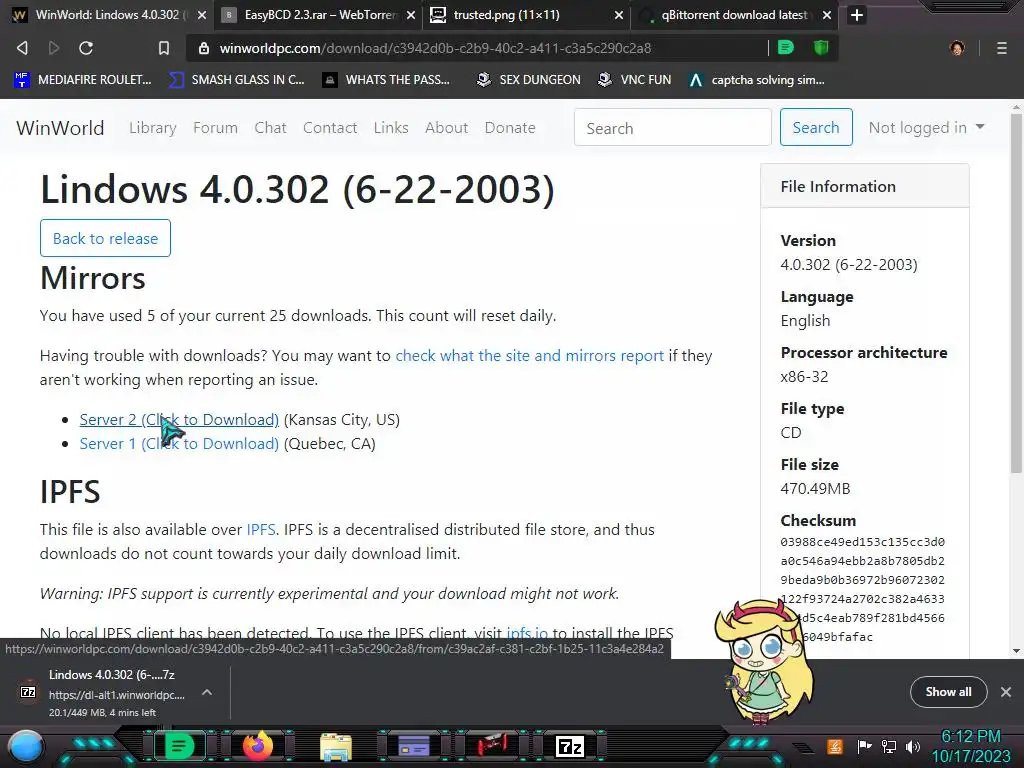Open the browser hamburger menu
Image resolution: width=1024 pixels, height=768 pixels.
pyautogui.click(x=1001, y=48)
